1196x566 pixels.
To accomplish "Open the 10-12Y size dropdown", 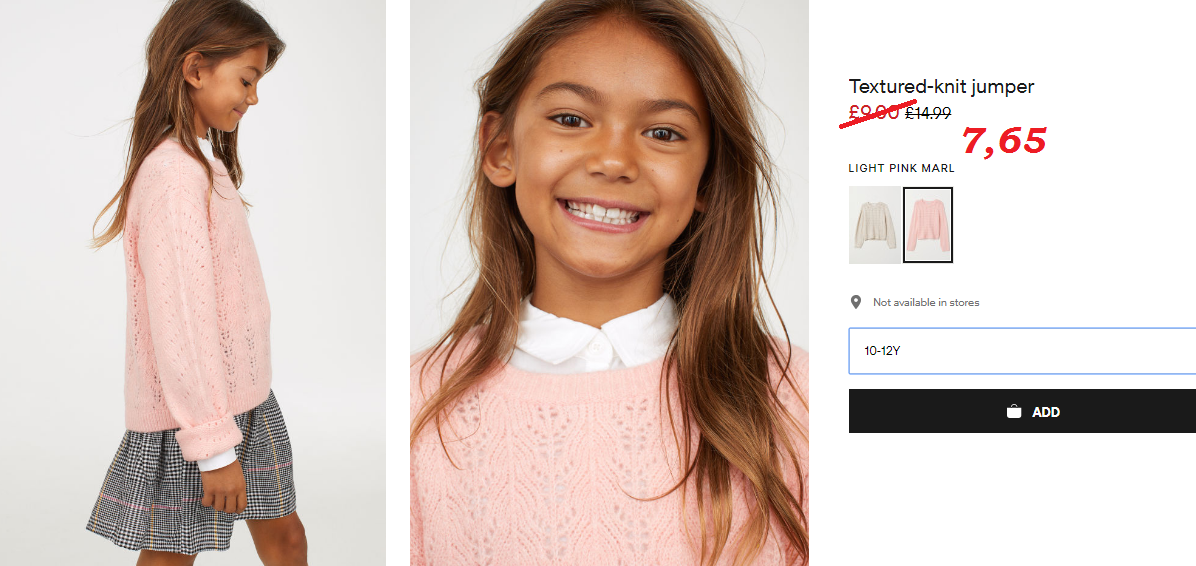I will 1022,351.
